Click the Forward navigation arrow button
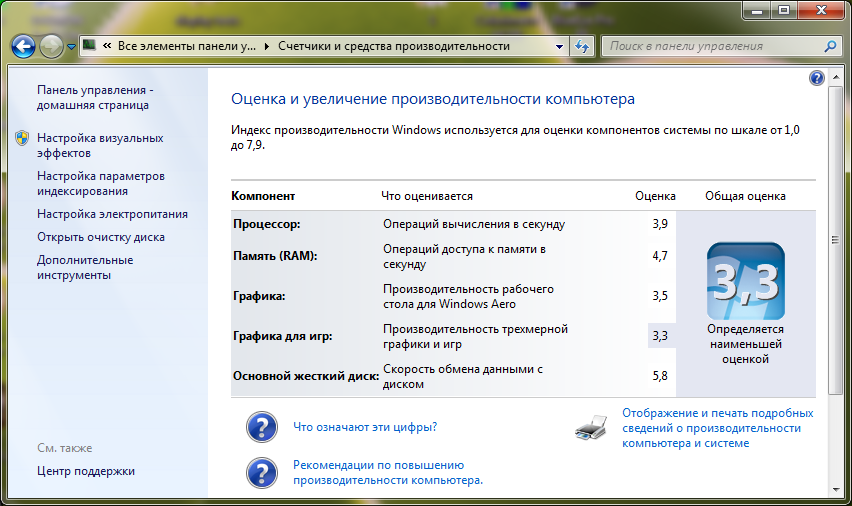 (x=52, y=47)
